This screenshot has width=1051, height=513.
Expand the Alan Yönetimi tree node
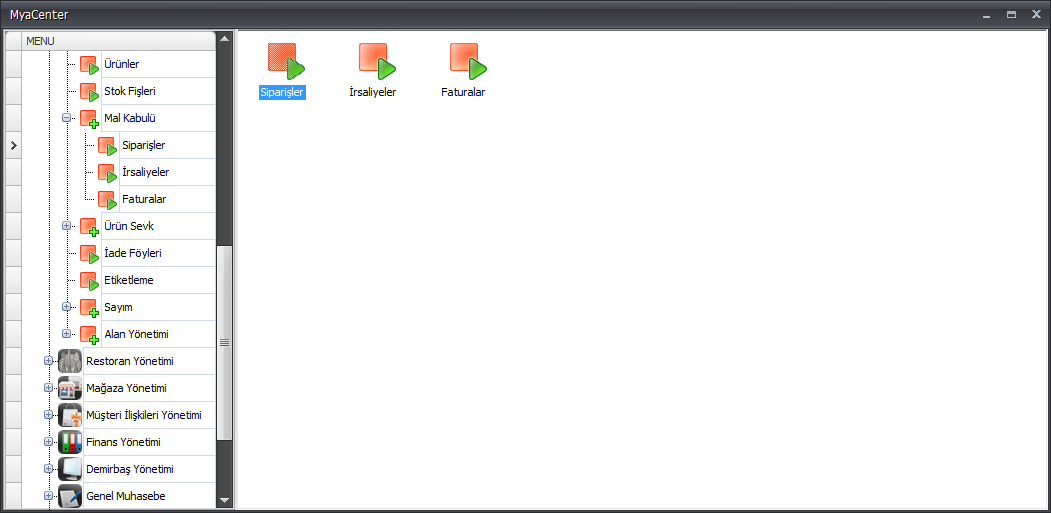[66, 333]
